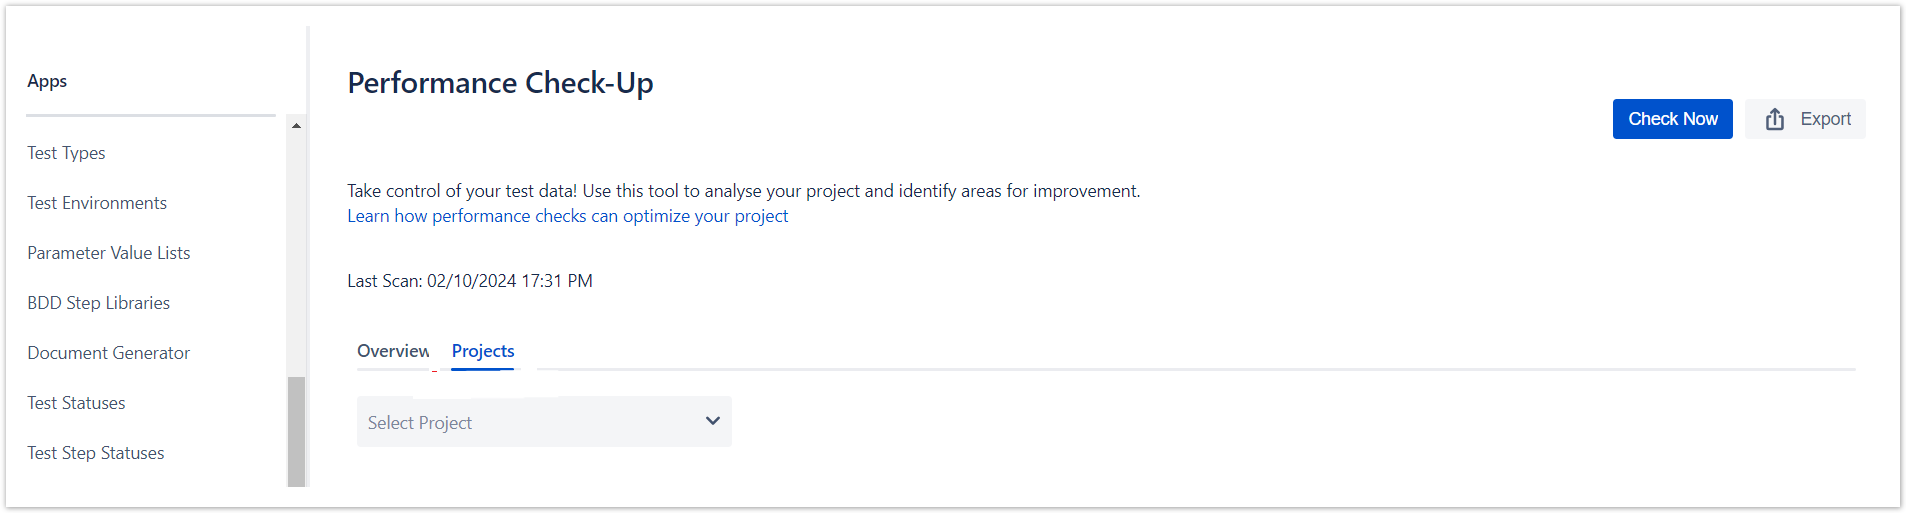Open Test Step Statuses
Screen dimensions: 1906x513
pos(95,453)
